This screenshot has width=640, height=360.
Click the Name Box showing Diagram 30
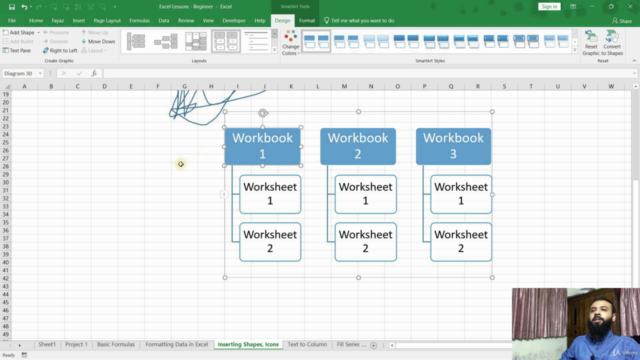coord(20,73)
